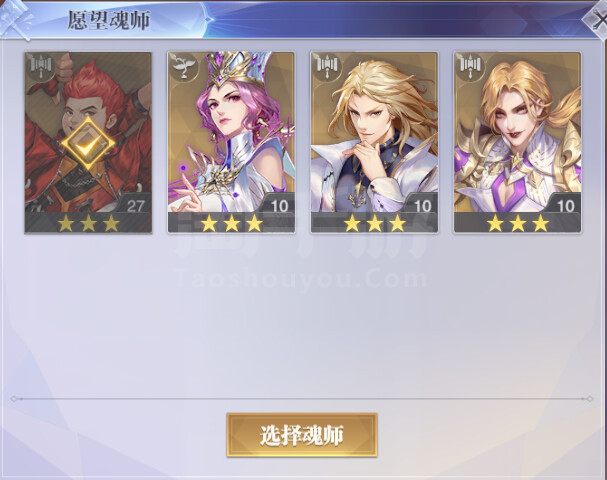
Task: Toggle the golden checkmark on the red-haired card
Action: tap(88, 144)
